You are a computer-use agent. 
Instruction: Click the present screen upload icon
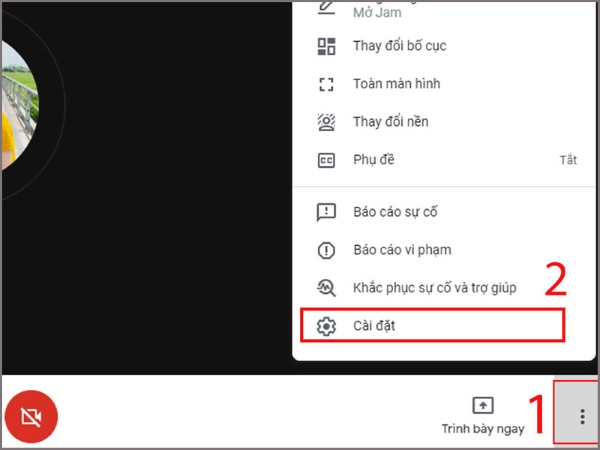[483, 405]
